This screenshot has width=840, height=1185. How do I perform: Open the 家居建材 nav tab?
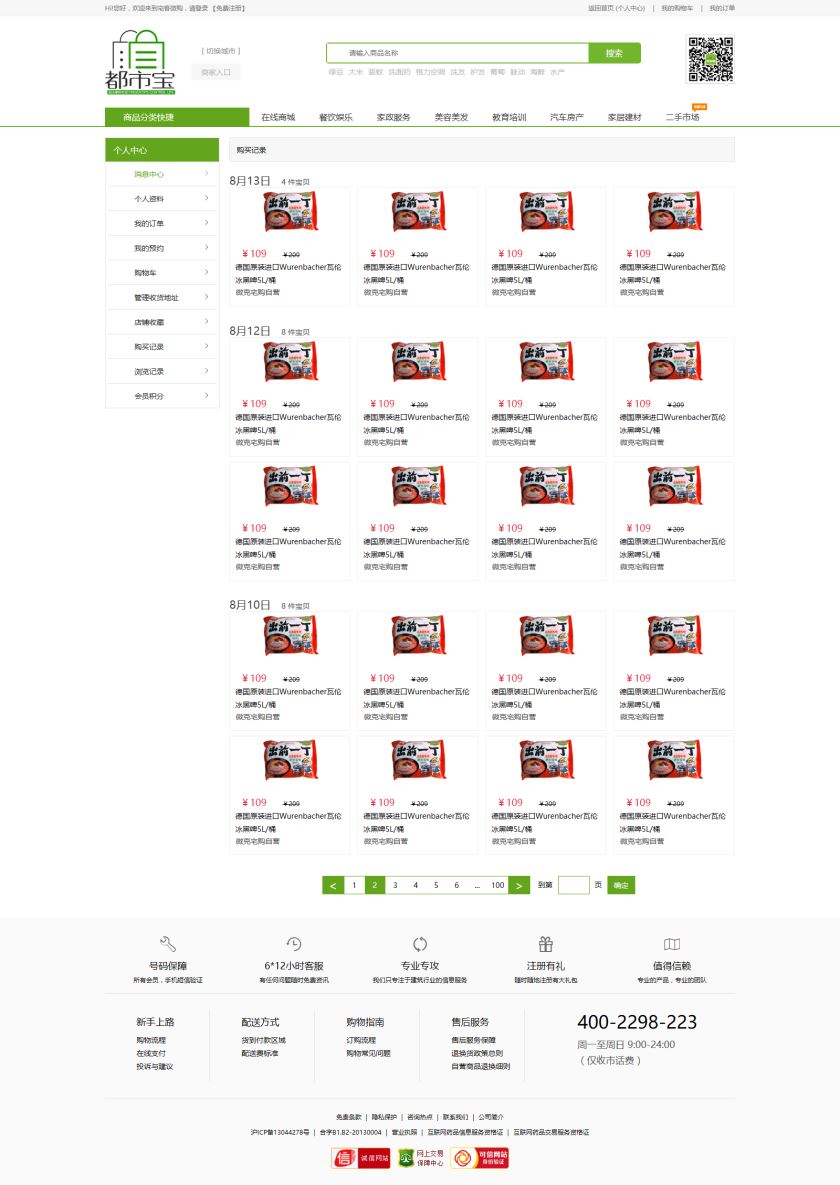(x=625, y=117)
